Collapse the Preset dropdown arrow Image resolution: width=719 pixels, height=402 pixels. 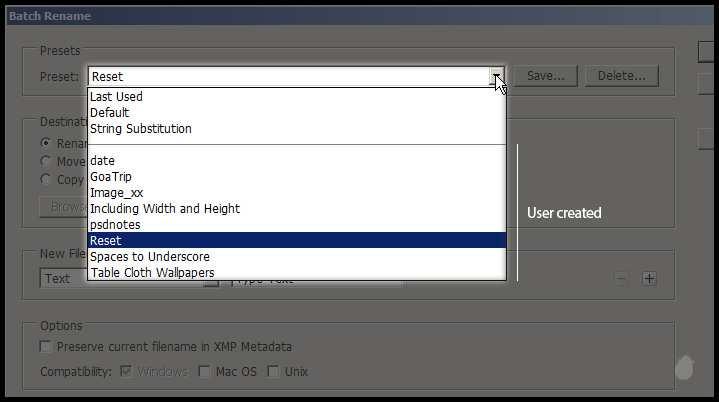point(496,76)
